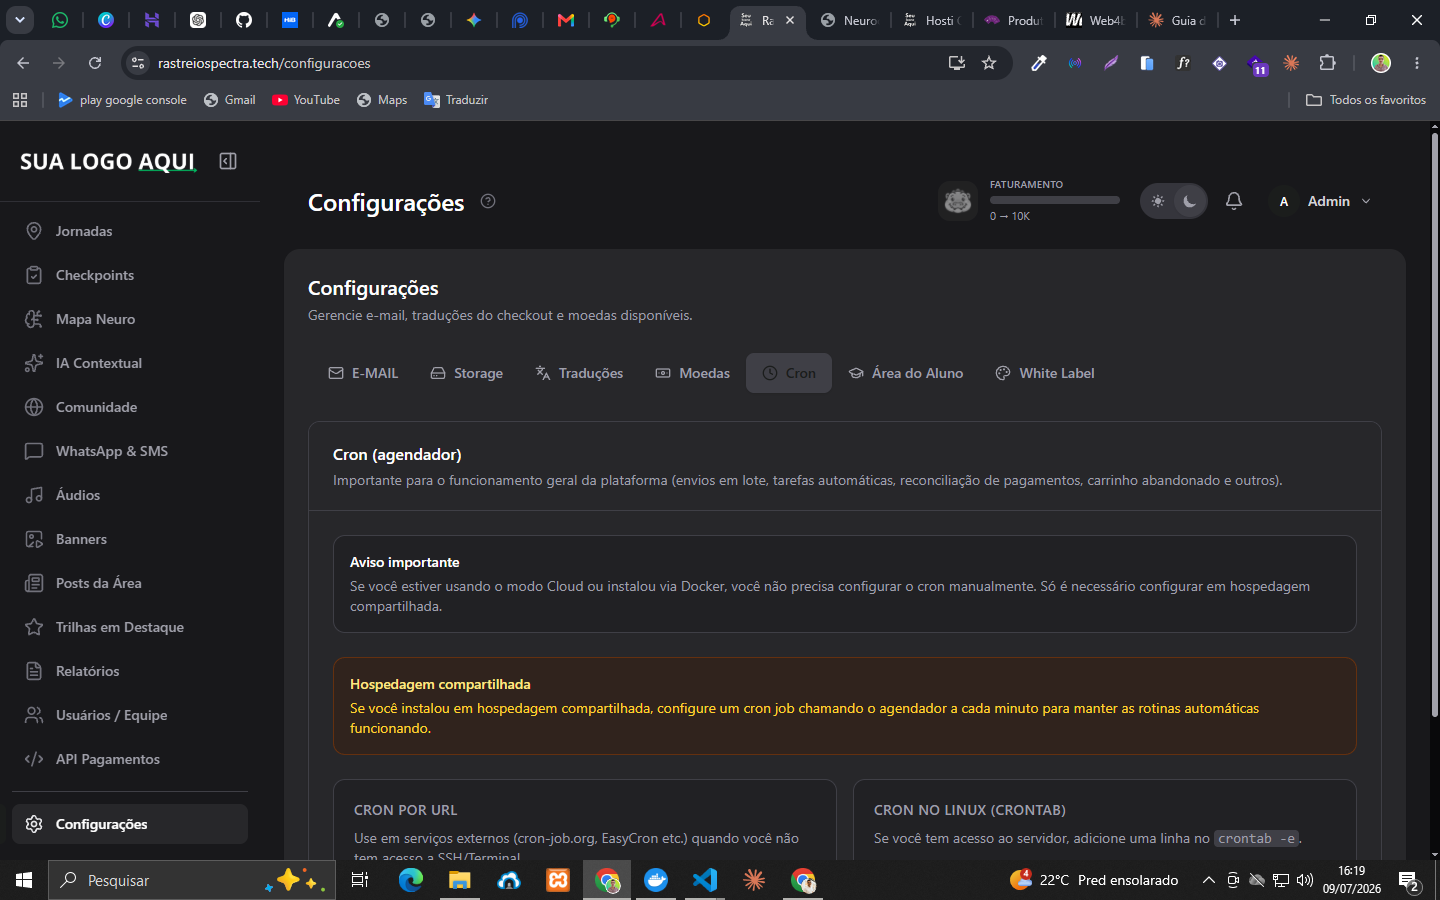Click the gorilla faturamento badge

tap(958, 201)
